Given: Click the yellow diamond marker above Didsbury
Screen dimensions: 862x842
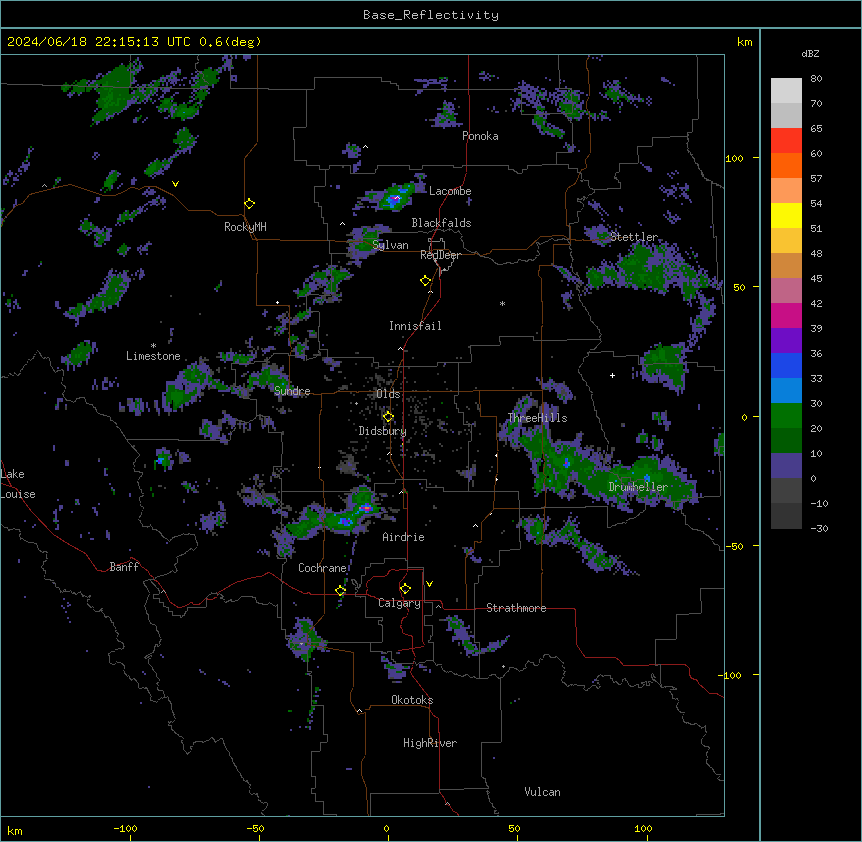Looking at the screenshot, I should coord(388,417).
